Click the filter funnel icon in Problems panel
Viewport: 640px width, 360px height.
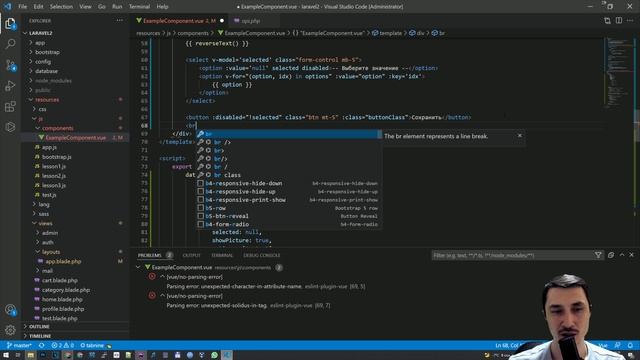(x=598, y=255)
